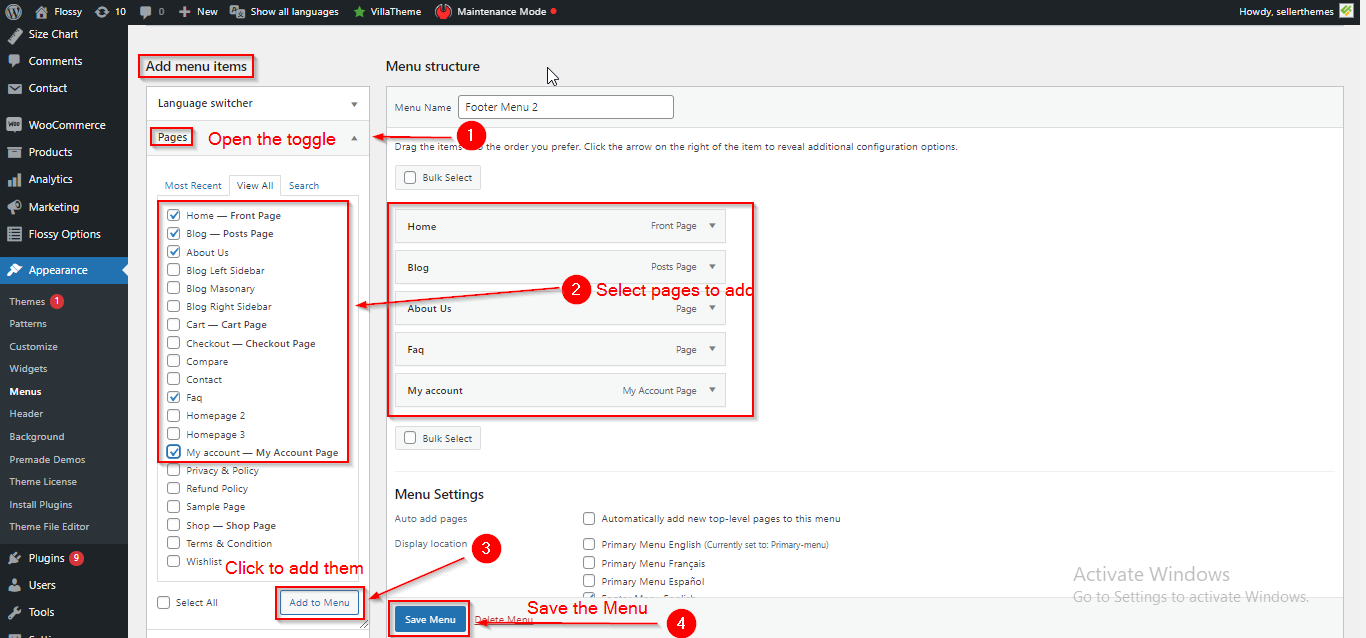
Task: Click Bulk Select above the Home item
Action: 438,178
